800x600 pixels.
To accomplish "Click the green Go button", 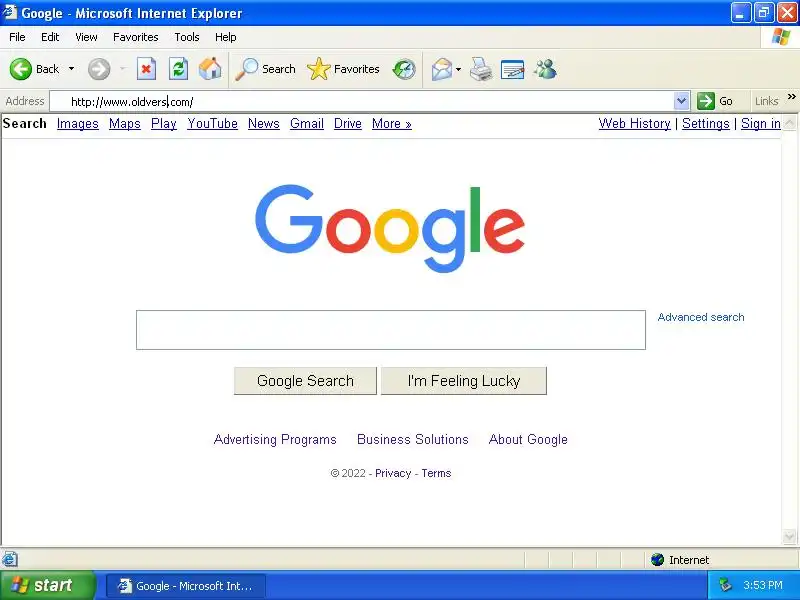I will [716, 101].
